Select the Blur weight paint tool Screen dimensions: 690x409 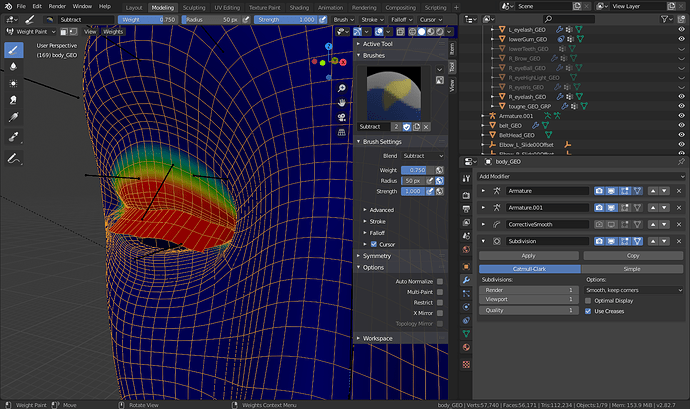[x=13, y=66]
